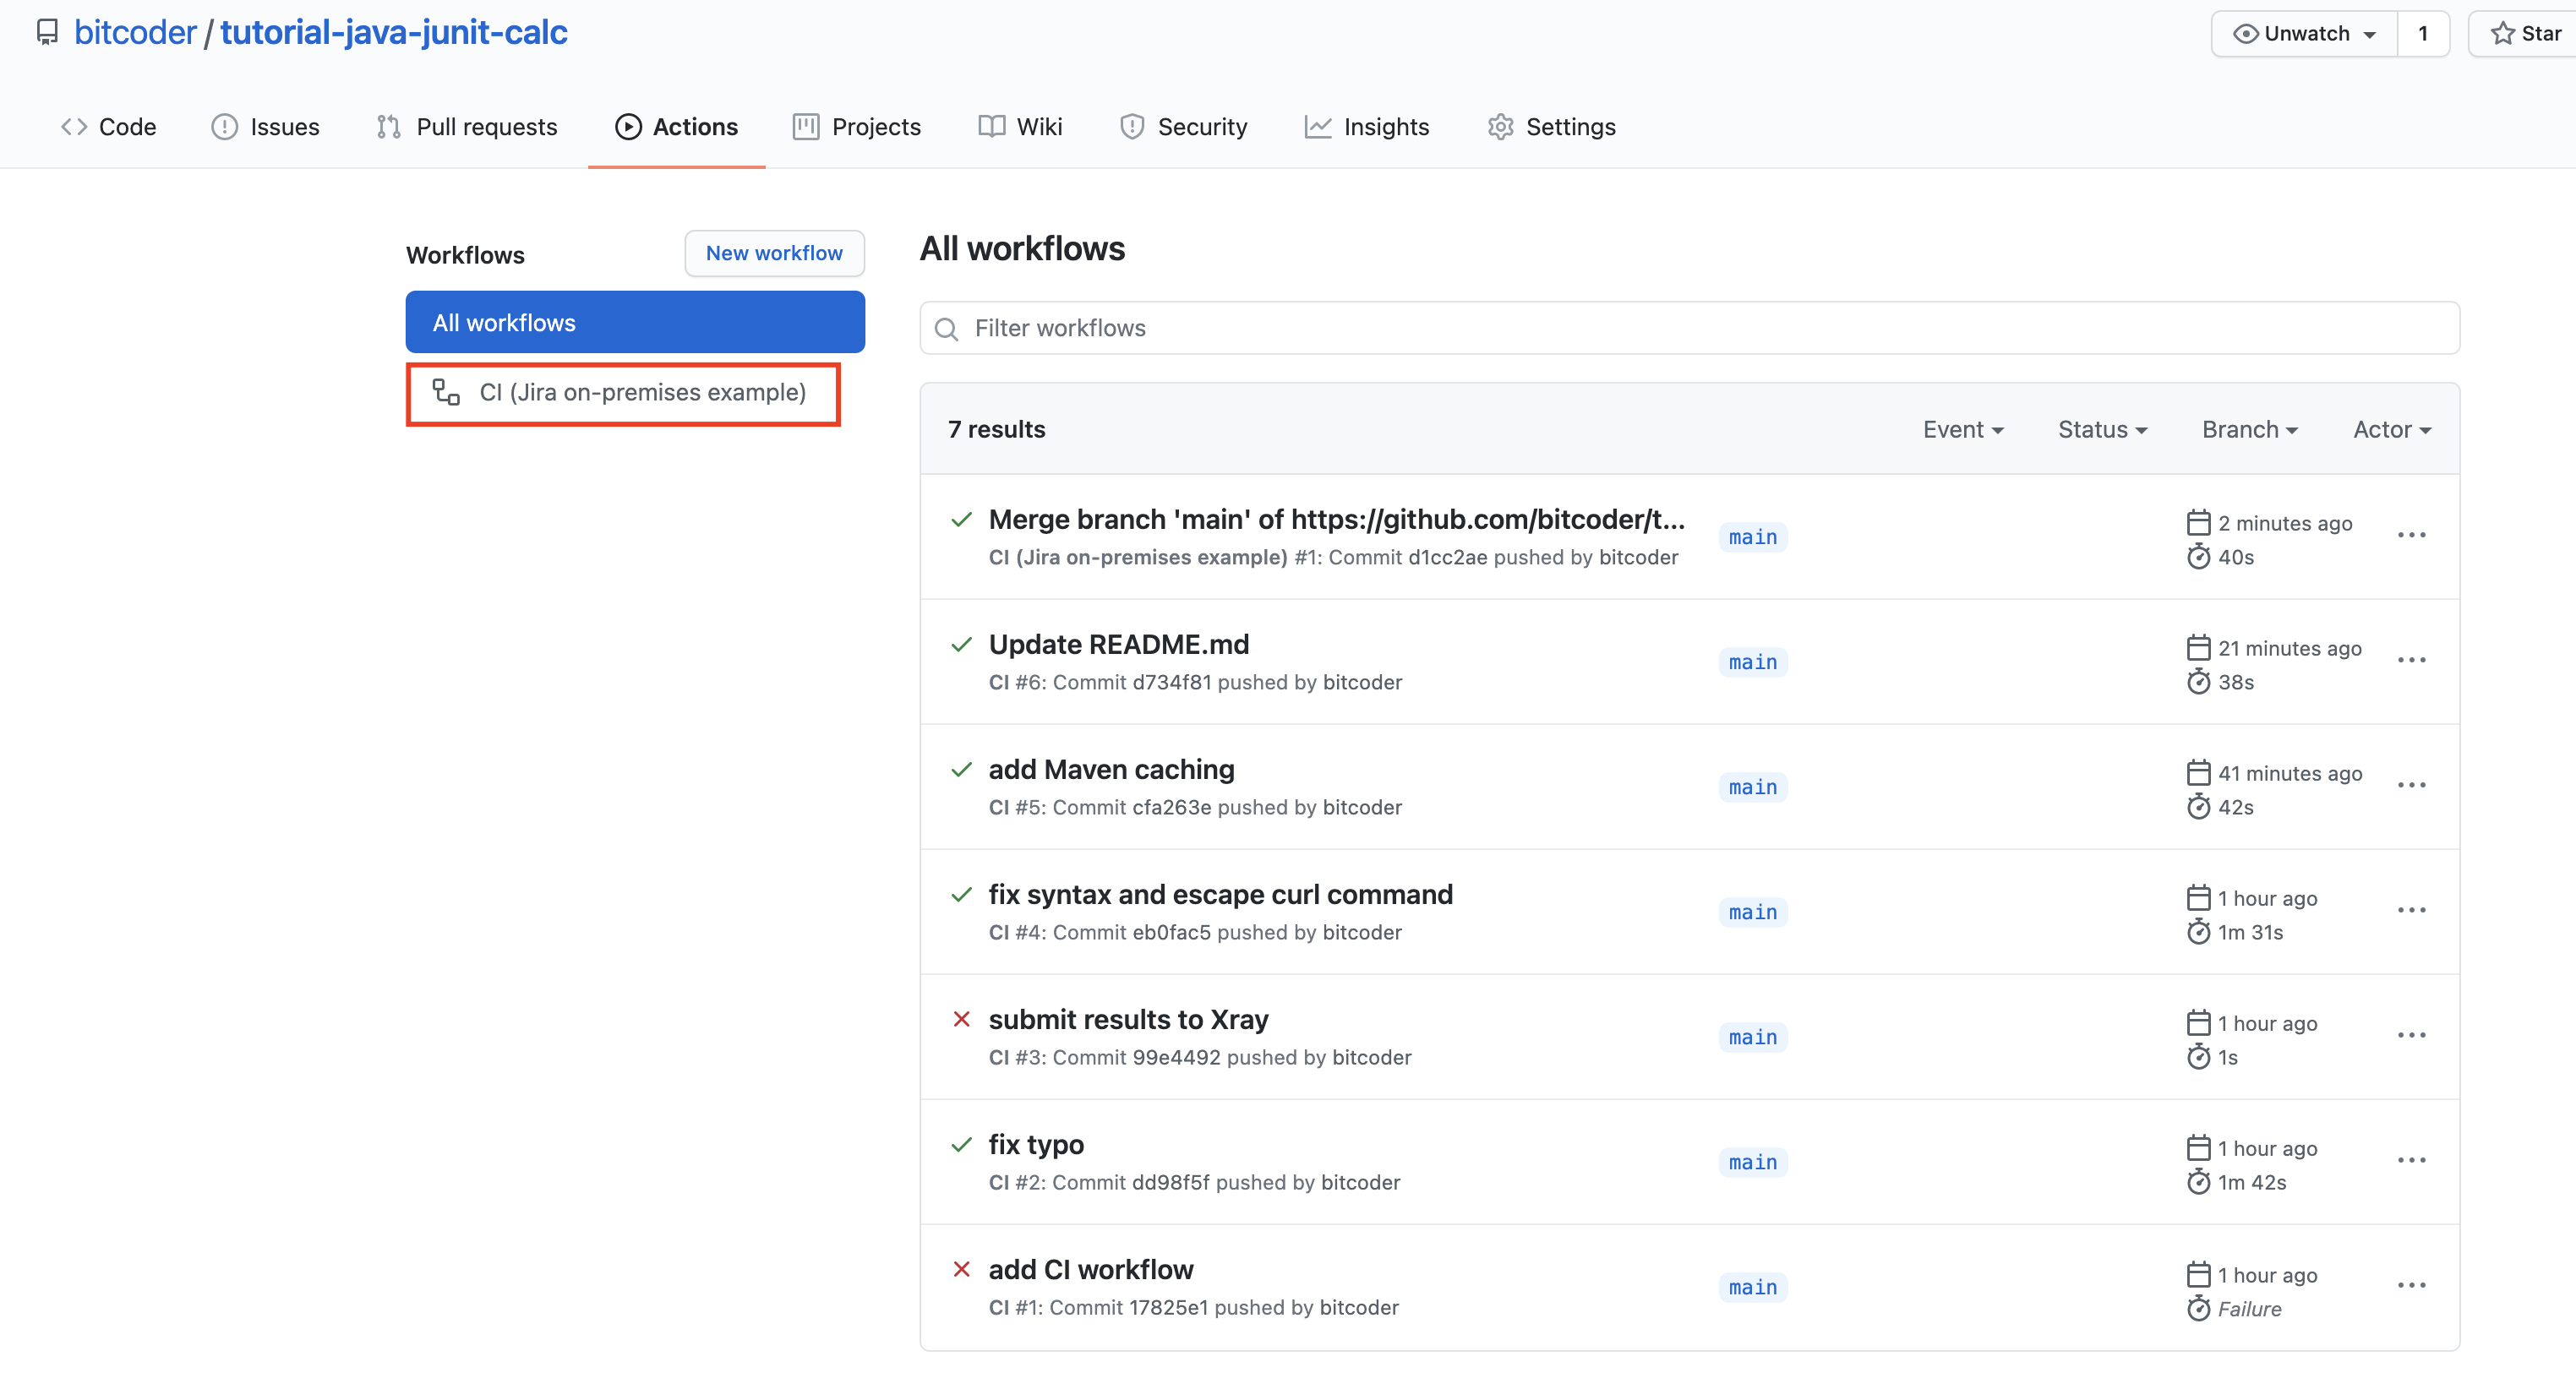The height and width of the screenshot is (1389, 2576).
Task: Switch to the Issues tab
Action: coord(266,127)
